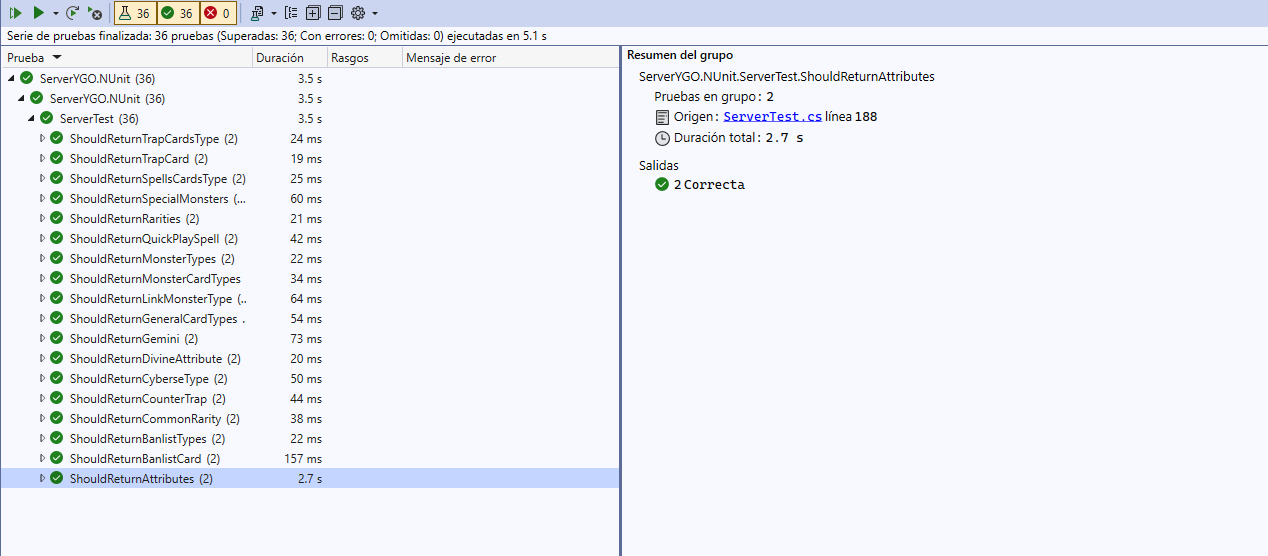The image size is (1268, 556).
Task: Click the Mensaje de error column header
Action: 510,58
